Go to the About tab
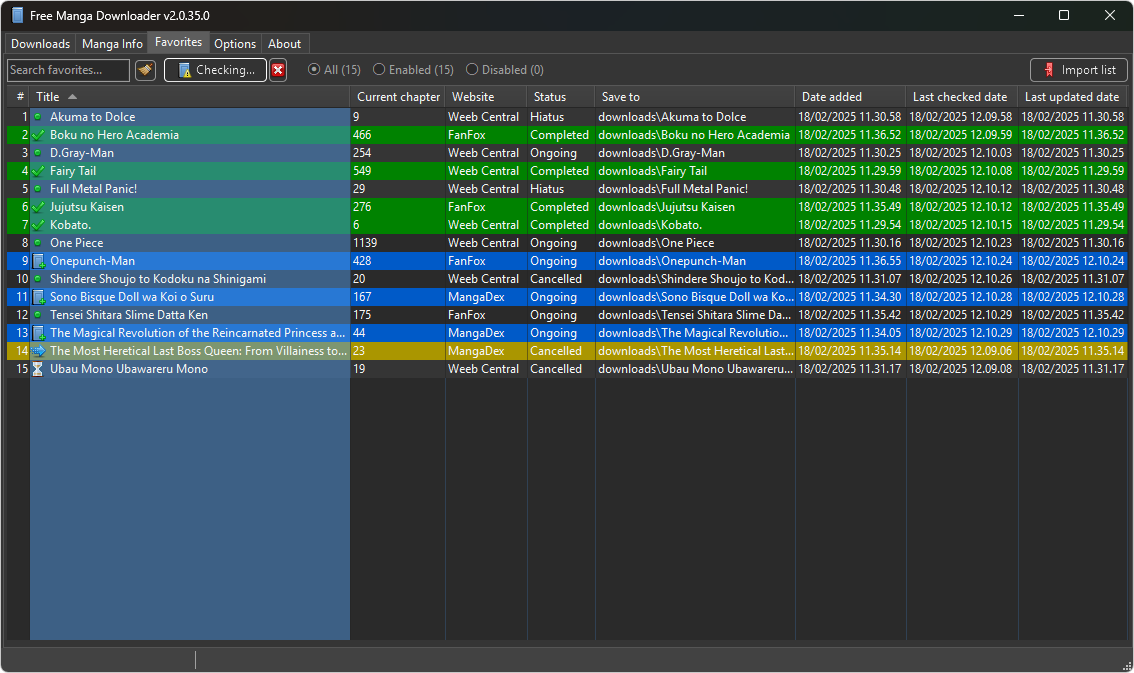Viewport: 1134px width, 673px height. click(x=284, y=44)
